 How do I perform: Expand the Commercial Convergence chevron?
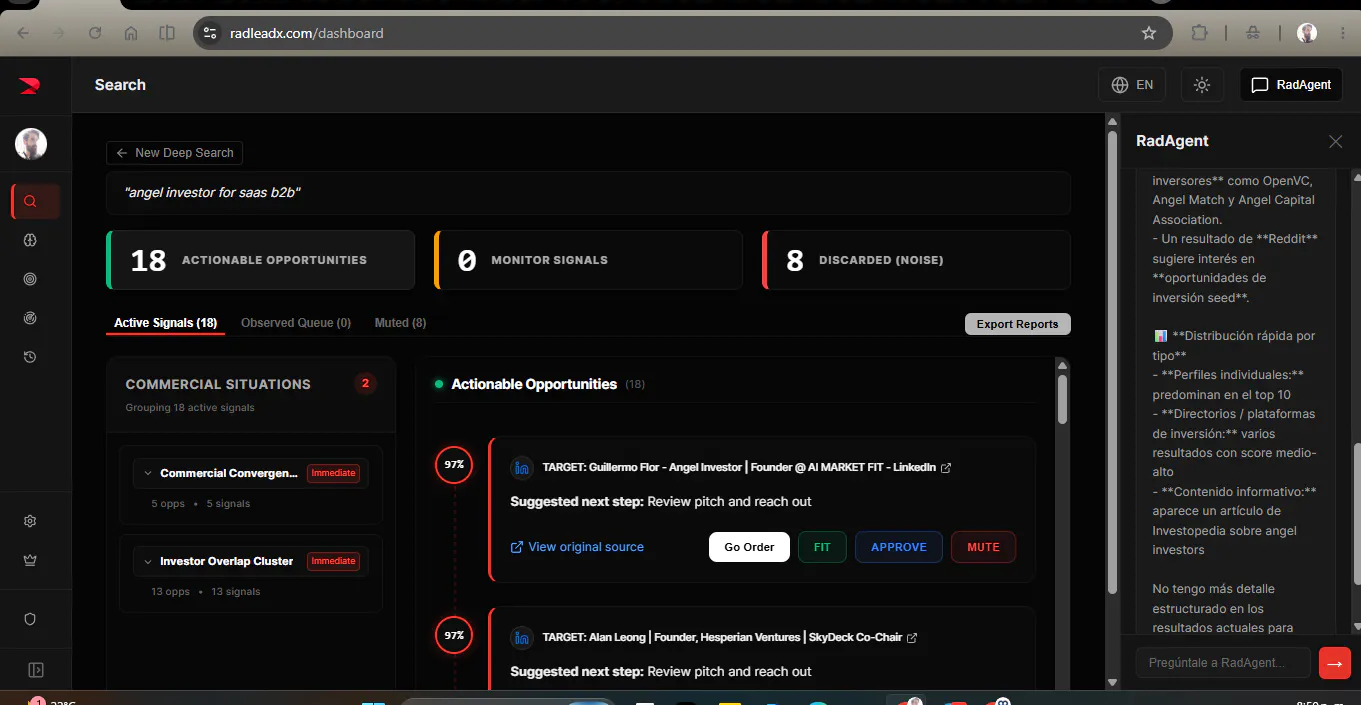(148, 473)
